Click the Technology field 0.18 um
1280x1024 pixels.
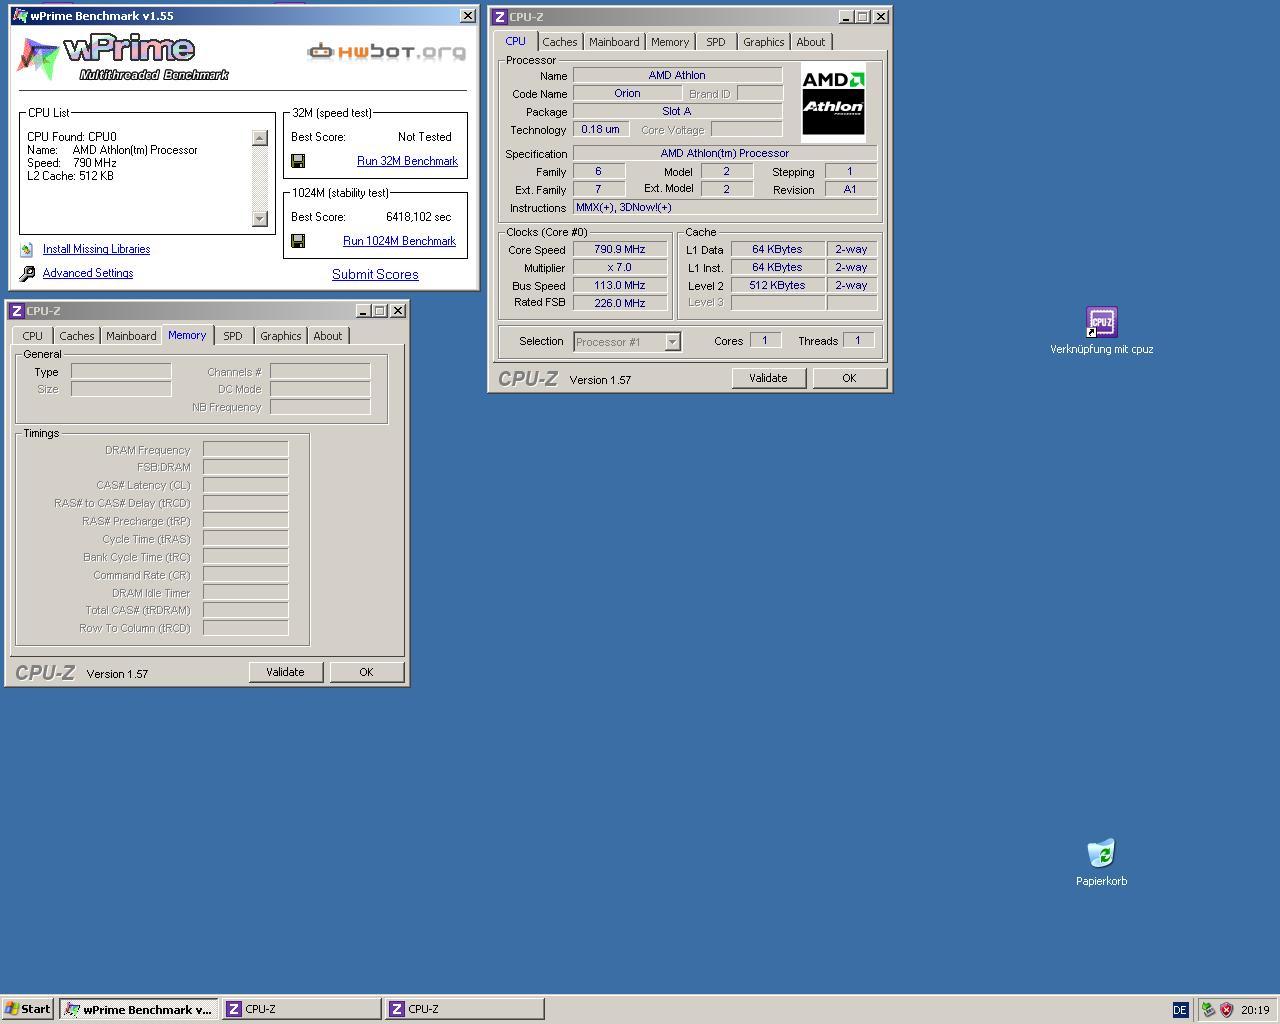600,130
